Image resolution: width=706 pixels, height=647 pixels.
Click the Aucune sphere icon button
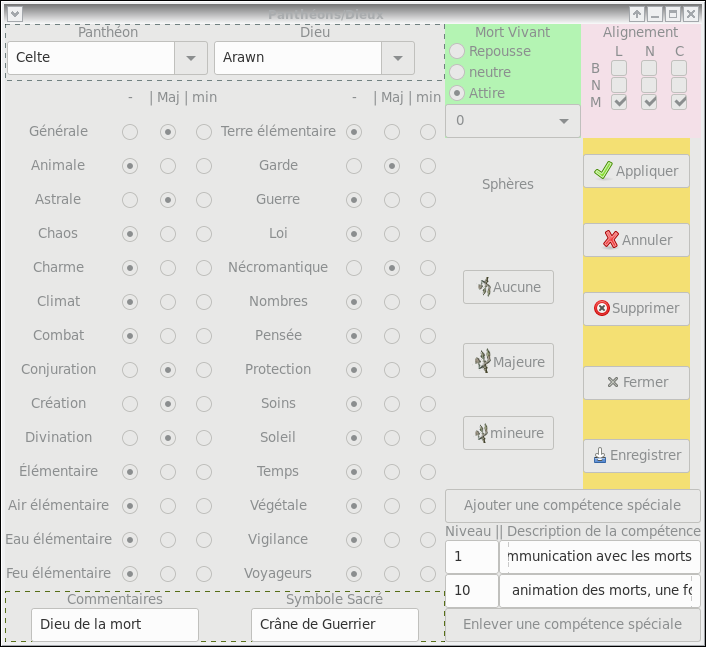(x=484, y=287)
